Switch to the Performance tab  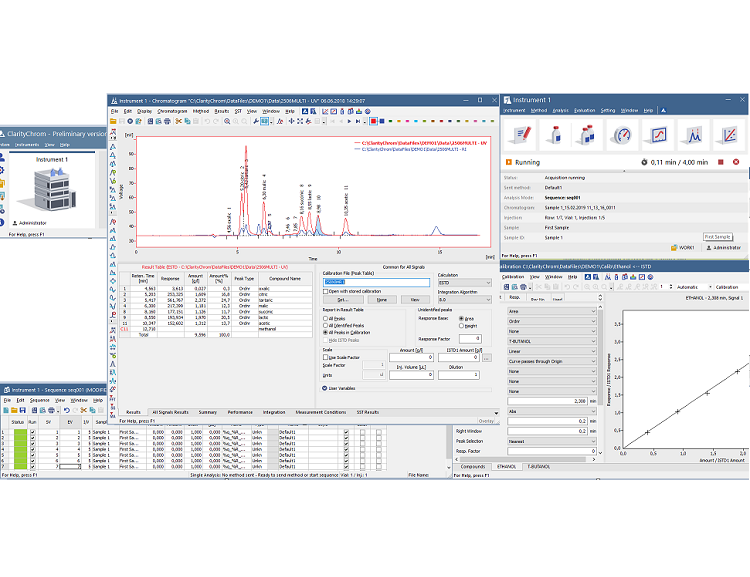pyautogui.click(x=240, y=412)
